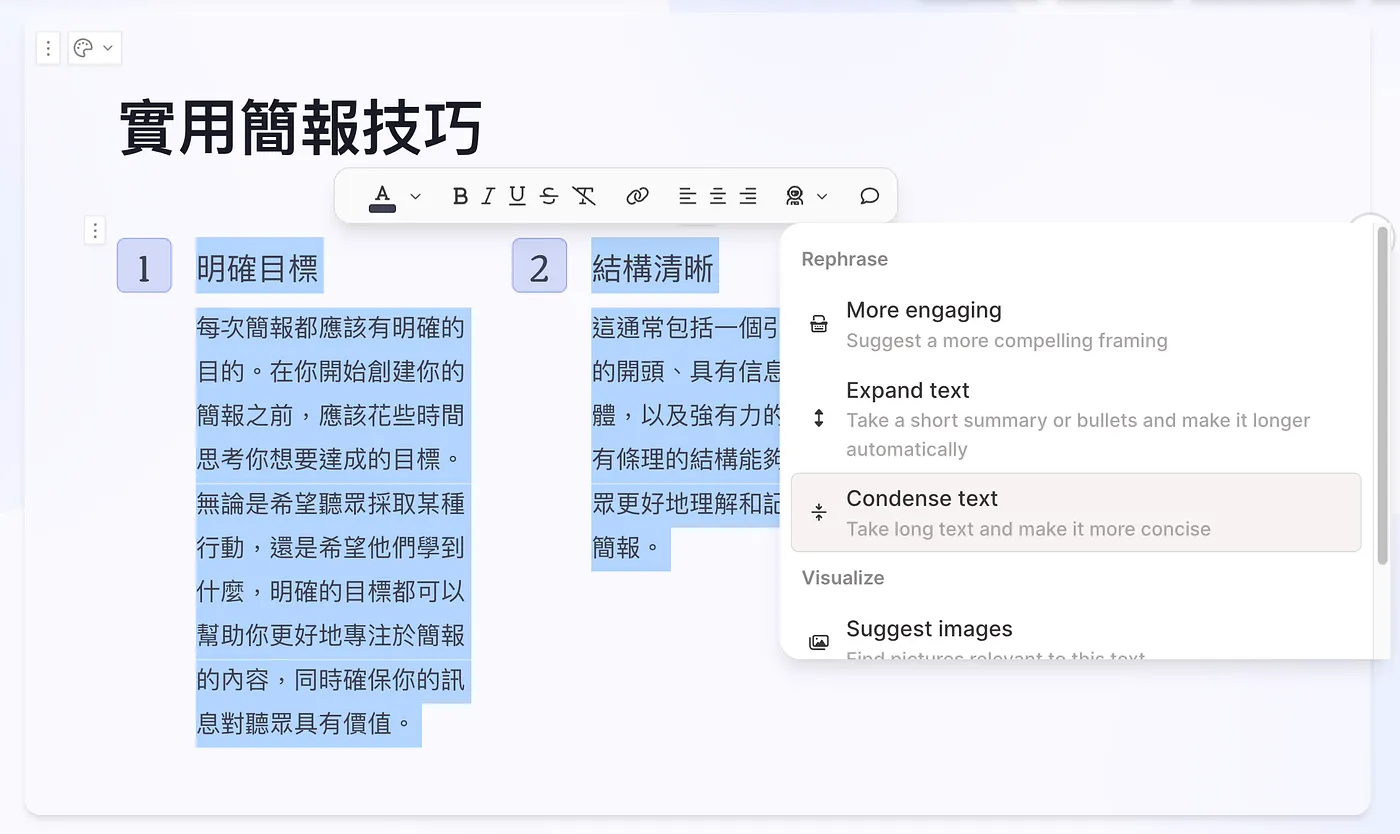
Task: Insert a link with the chain icon
Action: (x=637, y=196)
